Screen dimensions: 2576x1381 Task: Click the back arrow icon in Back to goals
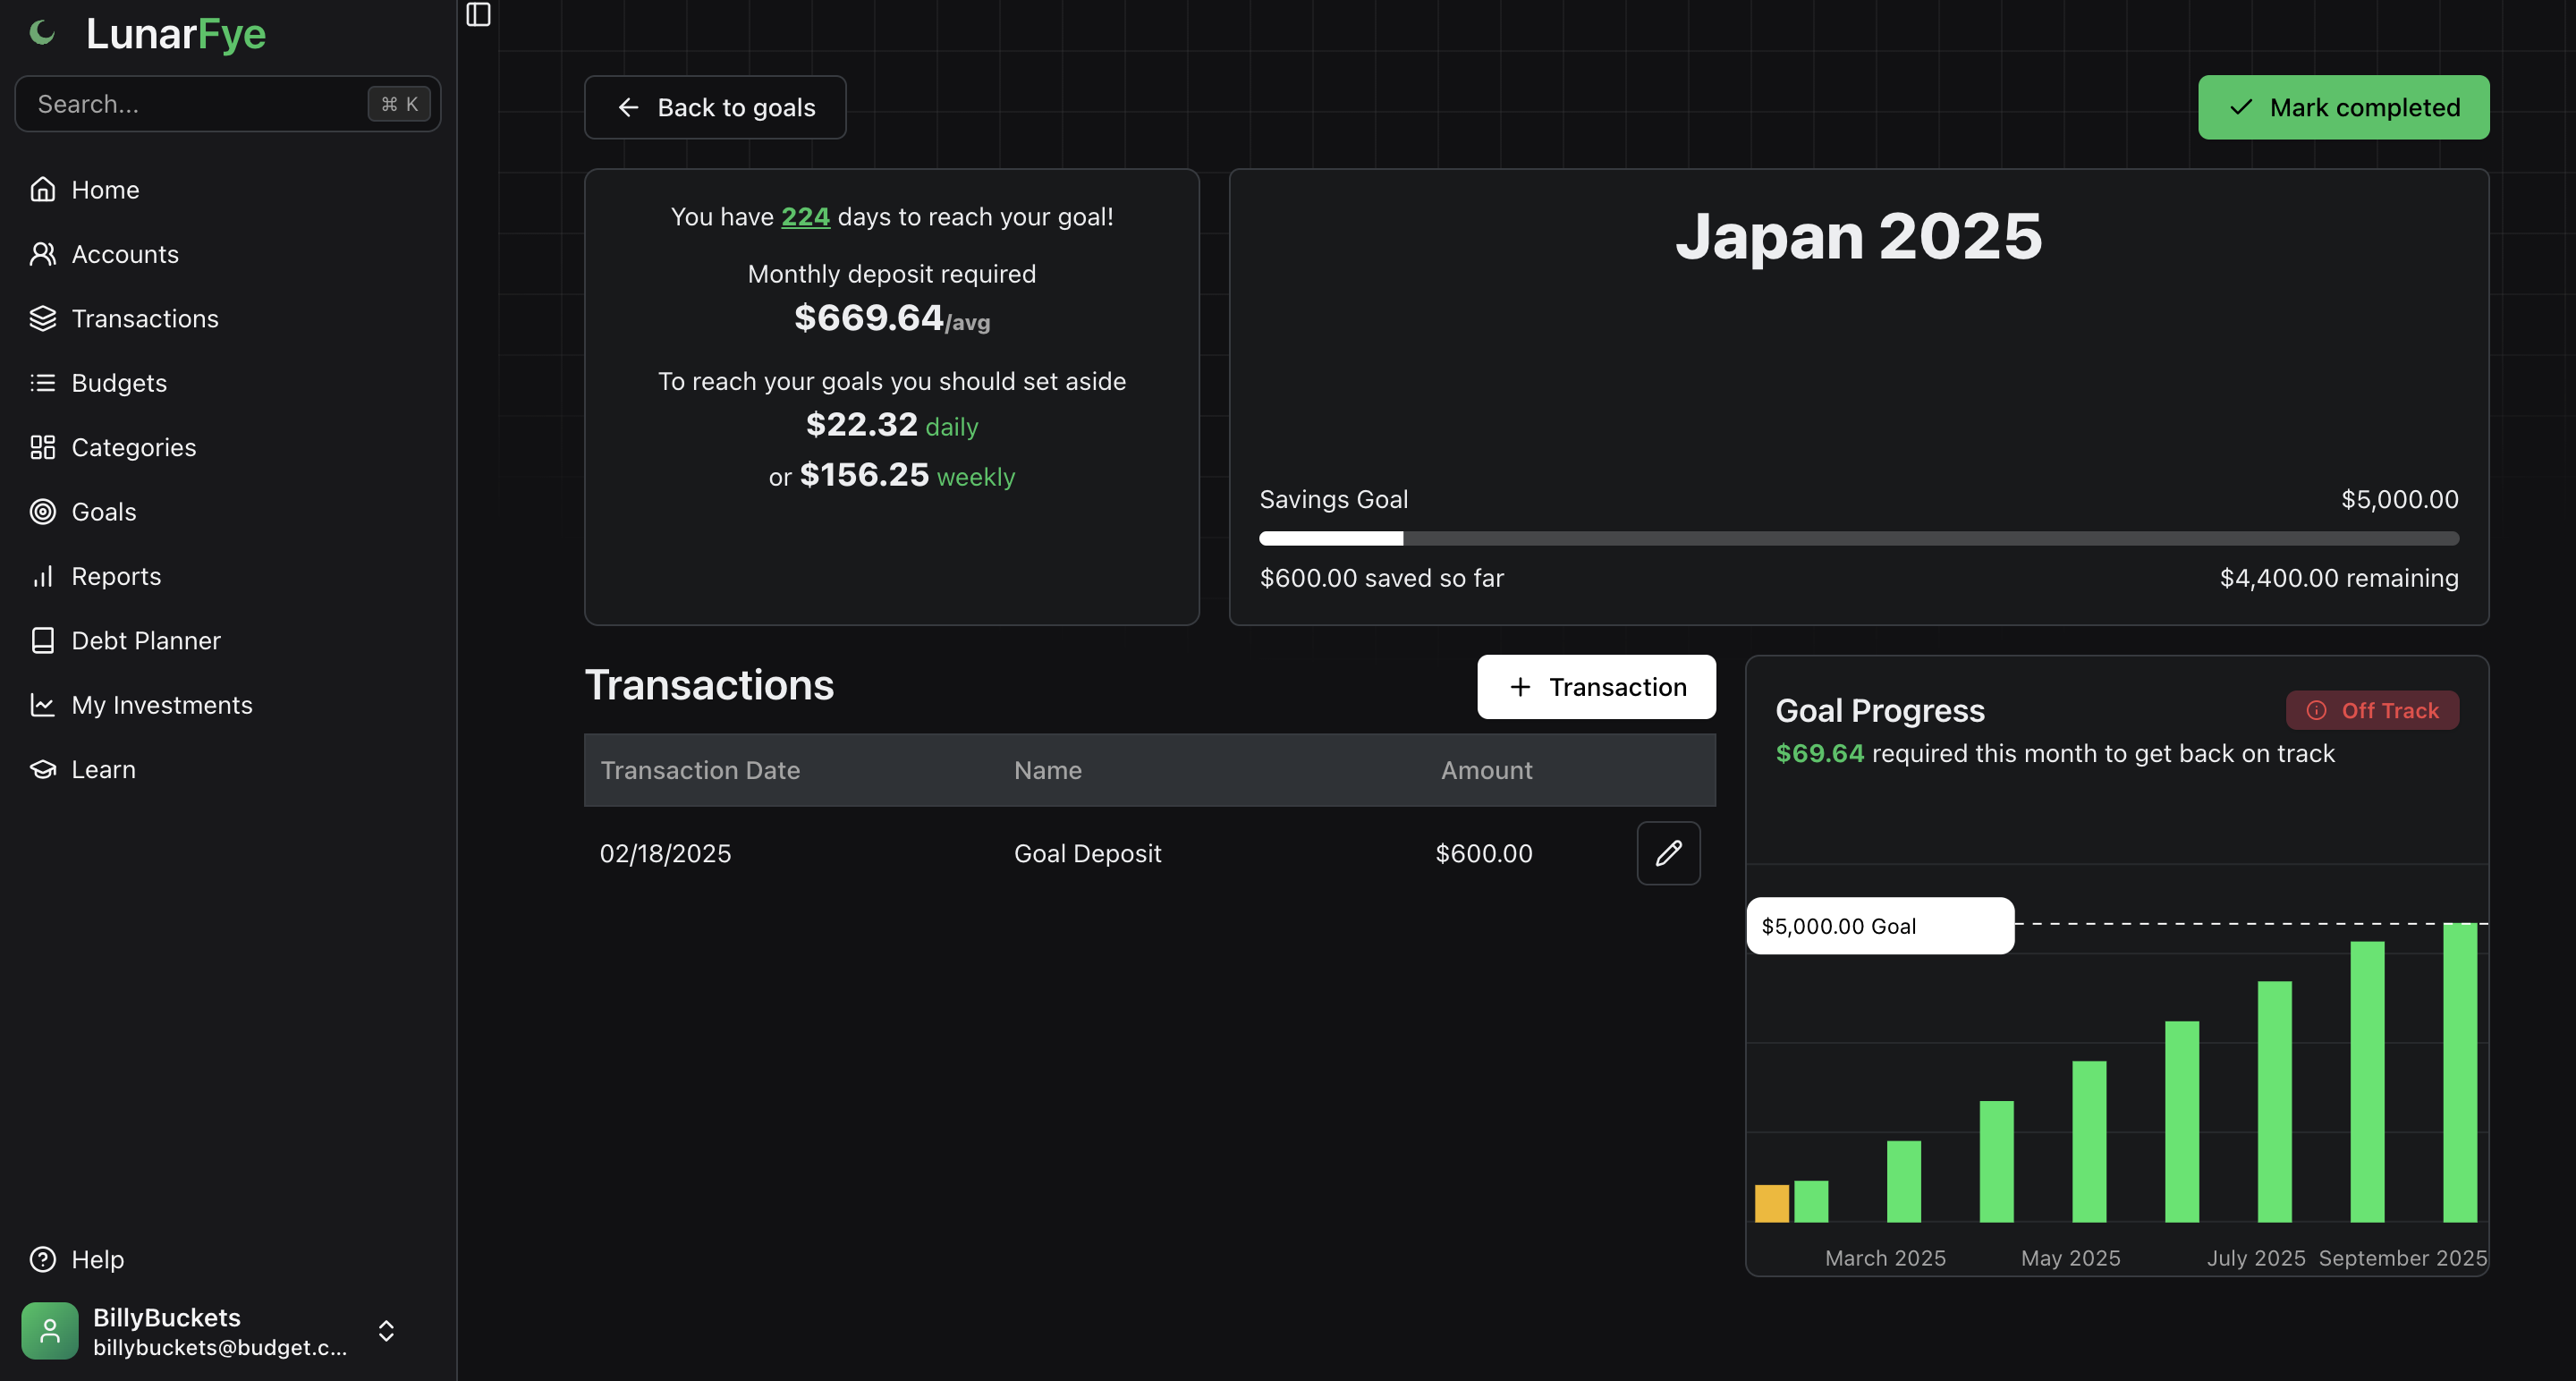628,107
